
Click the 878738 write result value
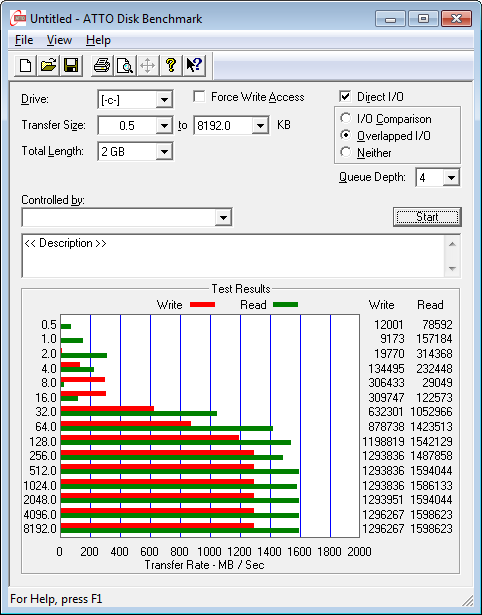click(386, 426)
